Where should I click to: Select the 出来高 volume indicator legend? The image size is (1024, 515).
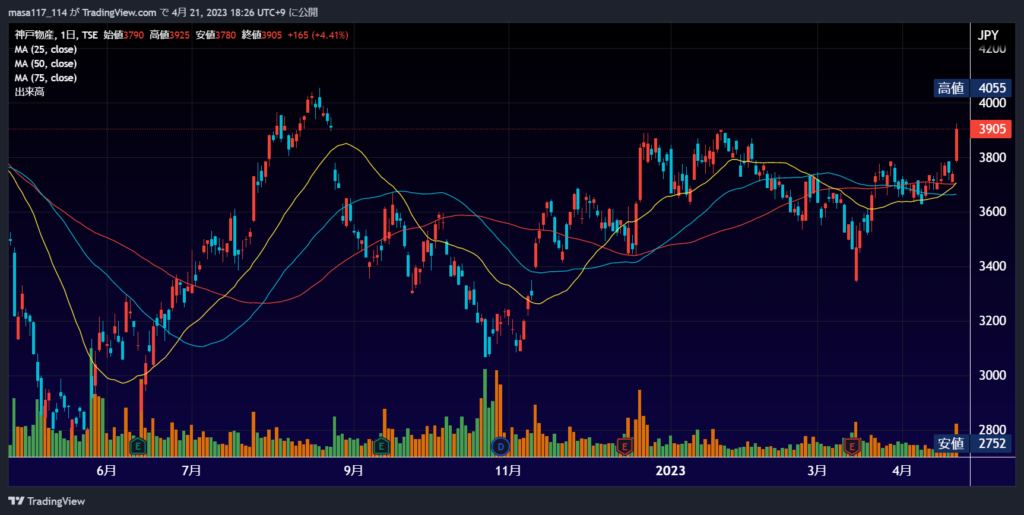[29, 92]
